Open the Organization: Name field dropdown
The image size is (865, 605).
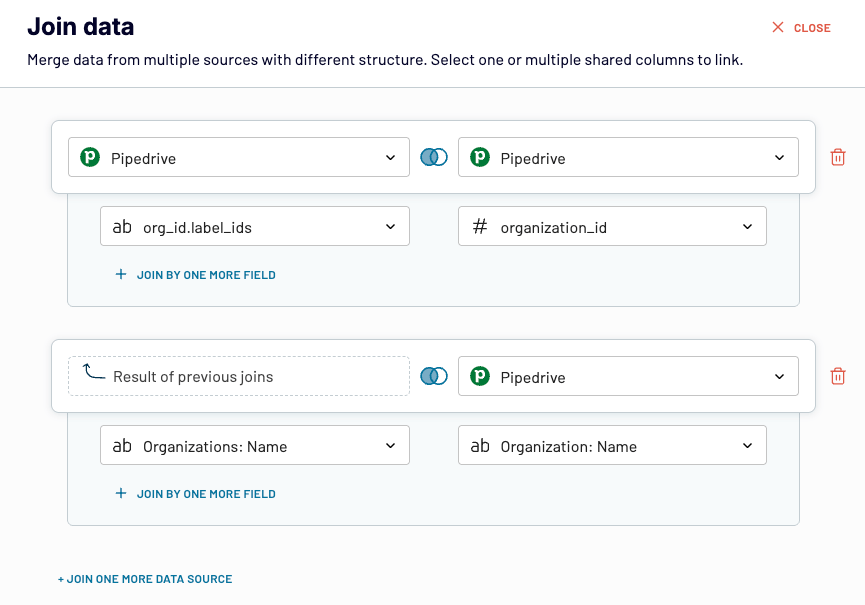tap(612, 445)
